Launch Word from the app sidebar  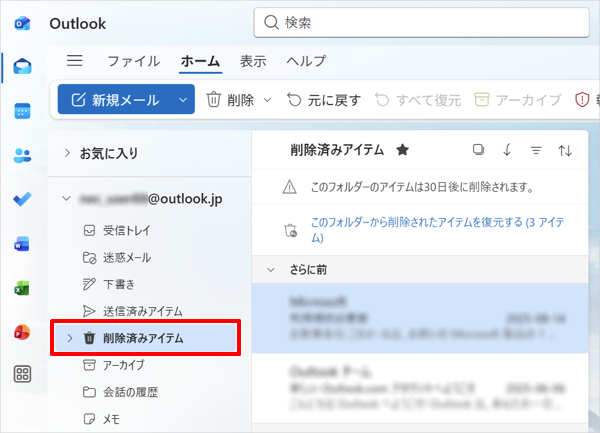tap(22, 244)
